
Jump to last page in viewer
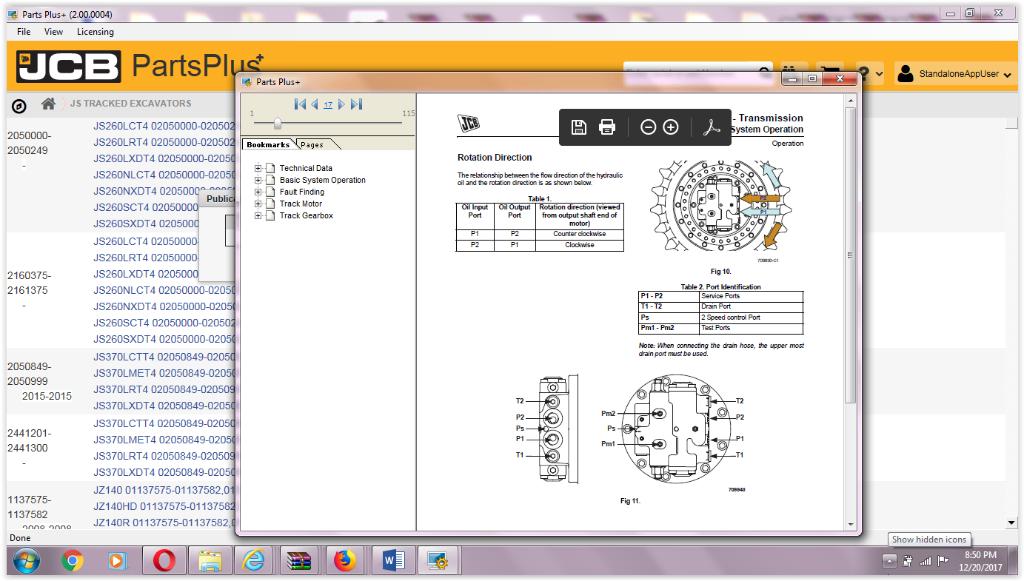(356, 104)
